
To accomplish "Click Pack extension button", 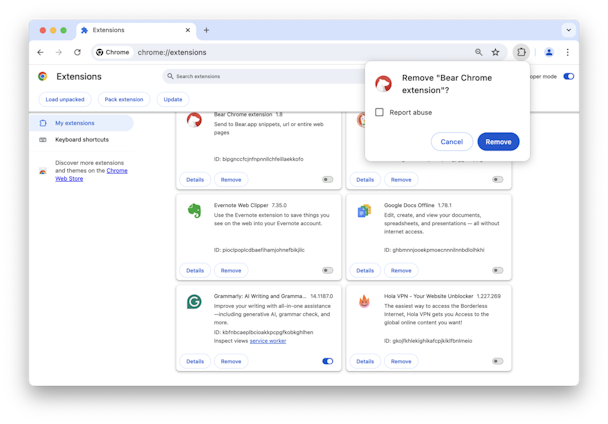I will (x=124, y=99).
